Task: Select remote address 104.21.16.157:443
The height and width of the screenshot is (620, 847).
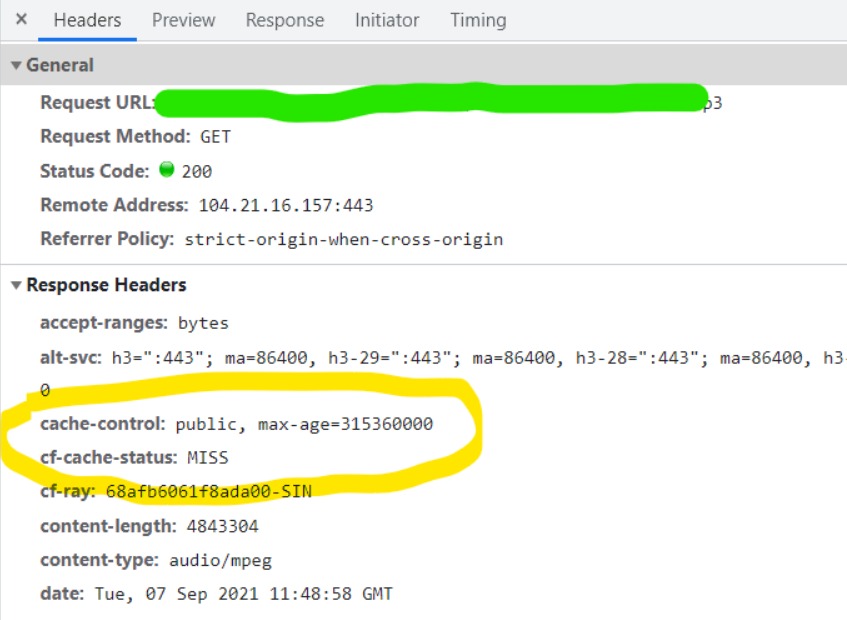Action: (286, 205)
